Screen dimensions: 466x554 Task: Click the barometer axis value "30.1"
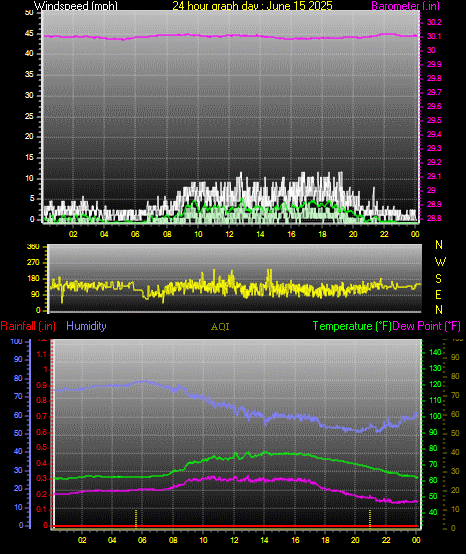pos(434,36)
